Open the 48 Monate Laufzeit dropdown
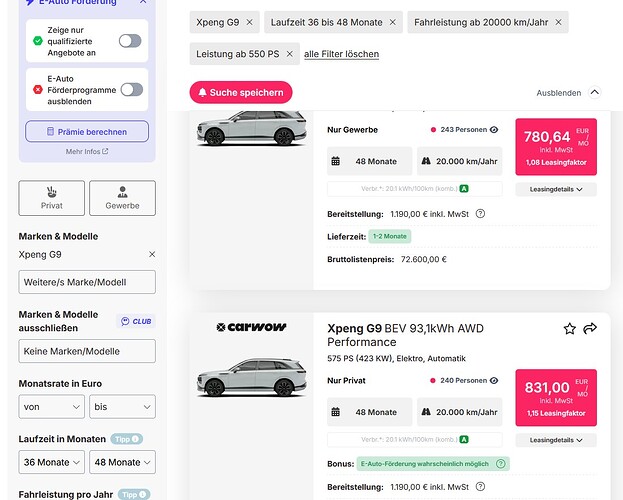 click(122, 462)
